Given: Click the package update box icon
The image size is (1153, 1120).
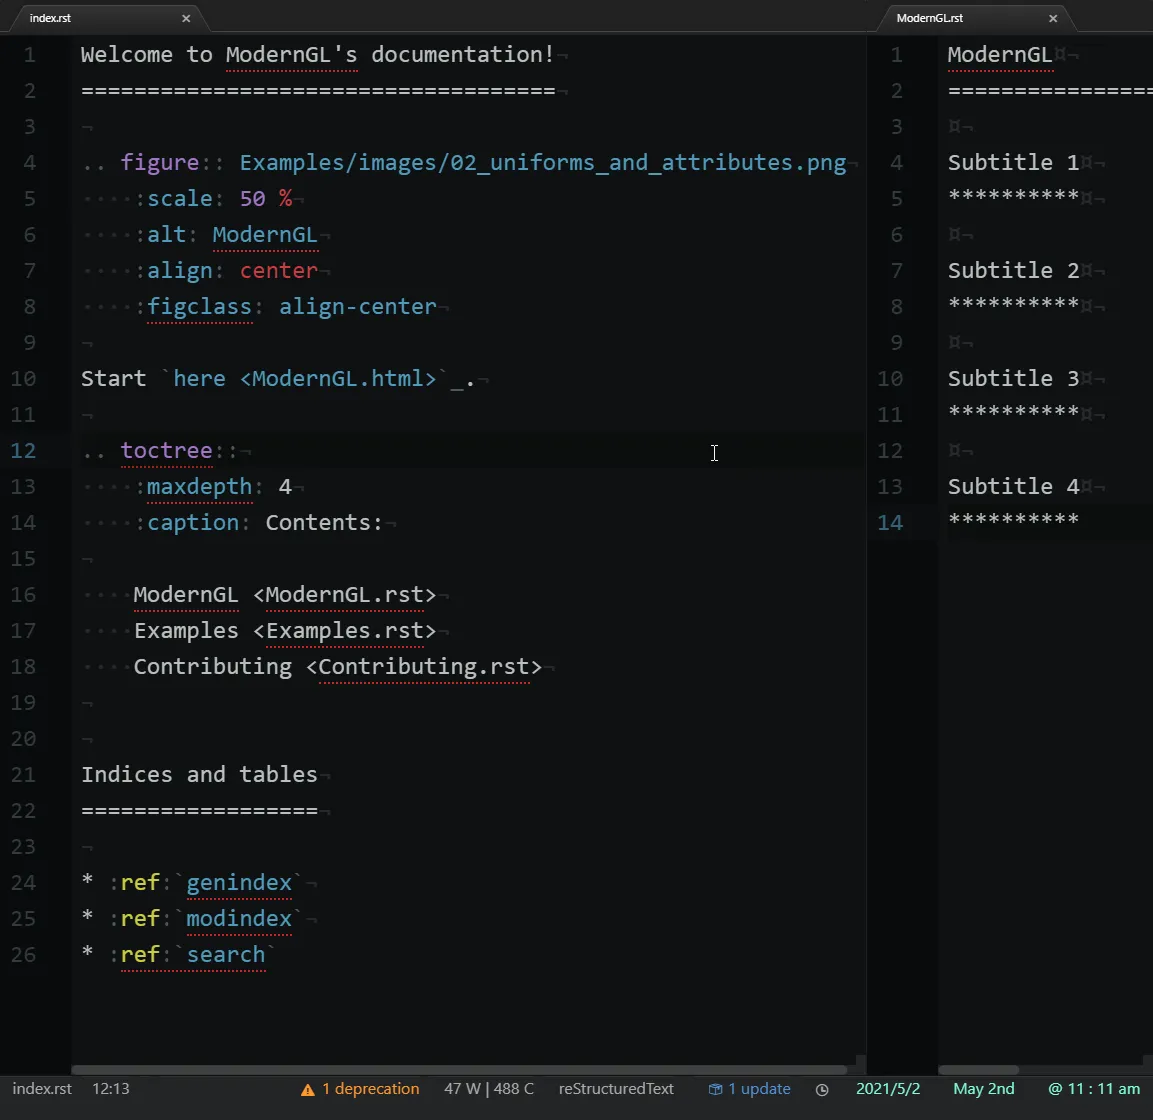Looking at the screenshot, I should tap(715, 1090).
